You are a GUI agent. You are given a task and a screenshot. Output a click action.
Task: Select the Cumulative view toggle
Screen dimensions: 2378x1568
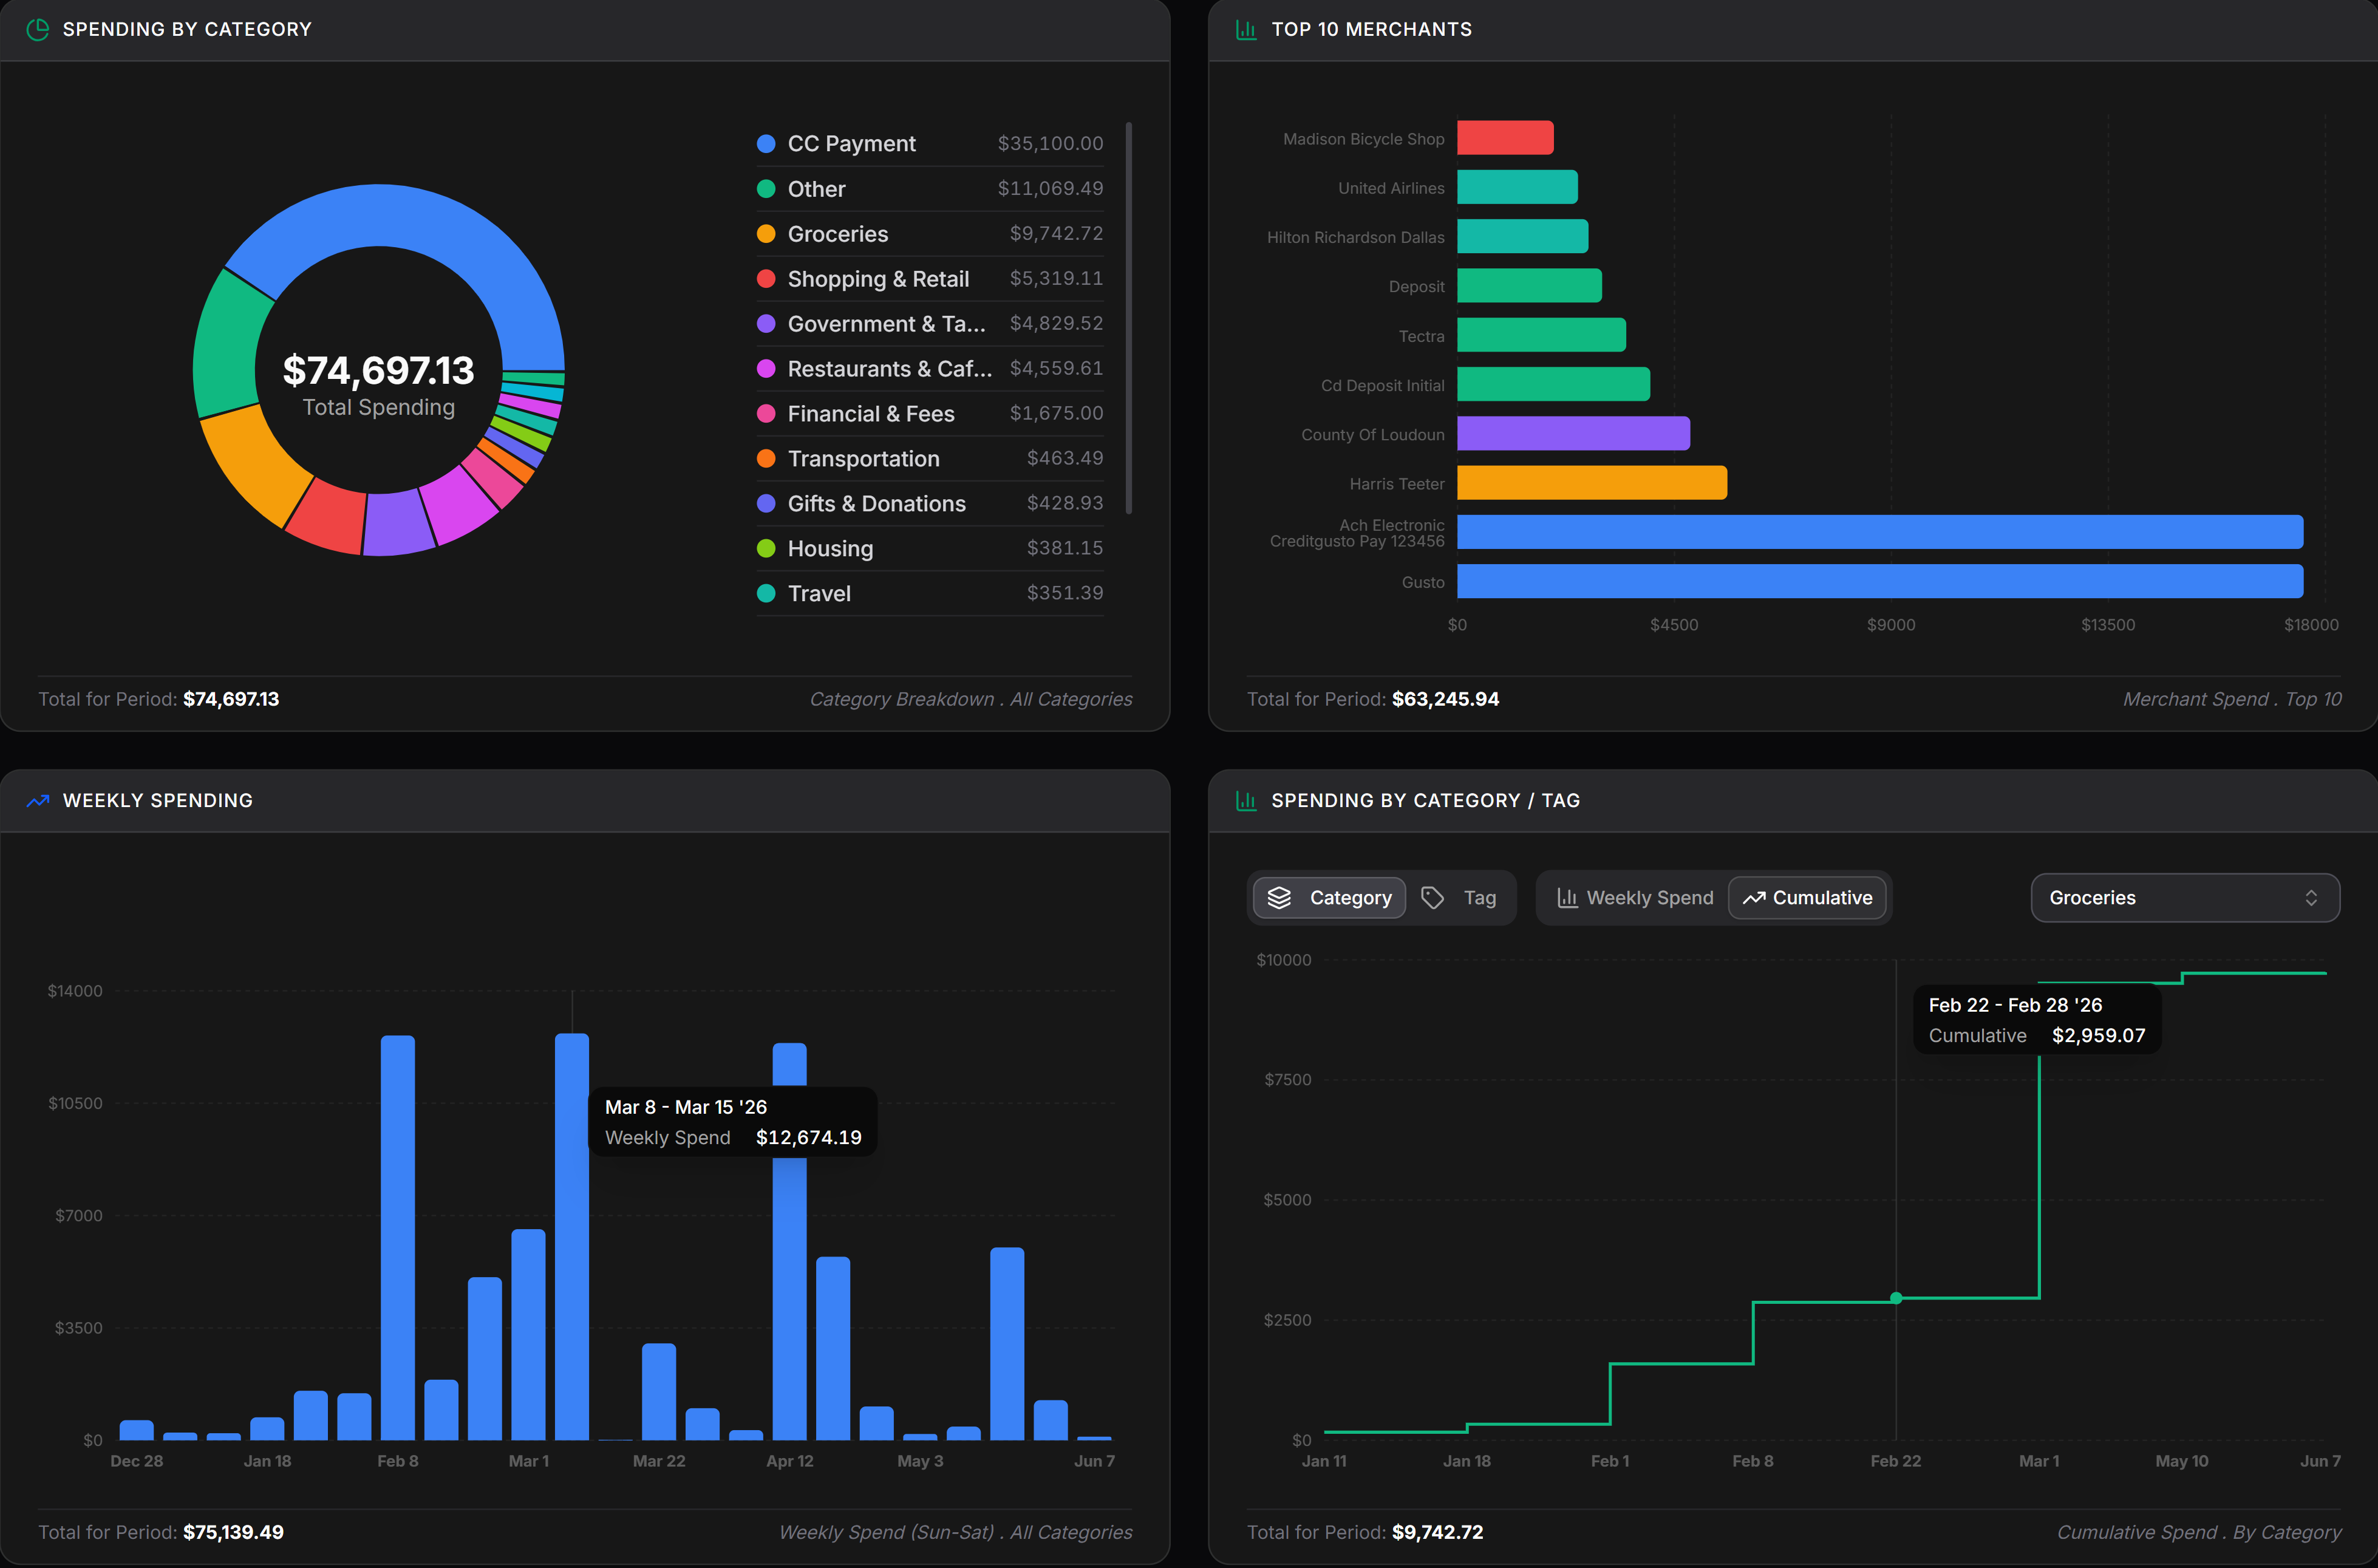coord(1807,898)
